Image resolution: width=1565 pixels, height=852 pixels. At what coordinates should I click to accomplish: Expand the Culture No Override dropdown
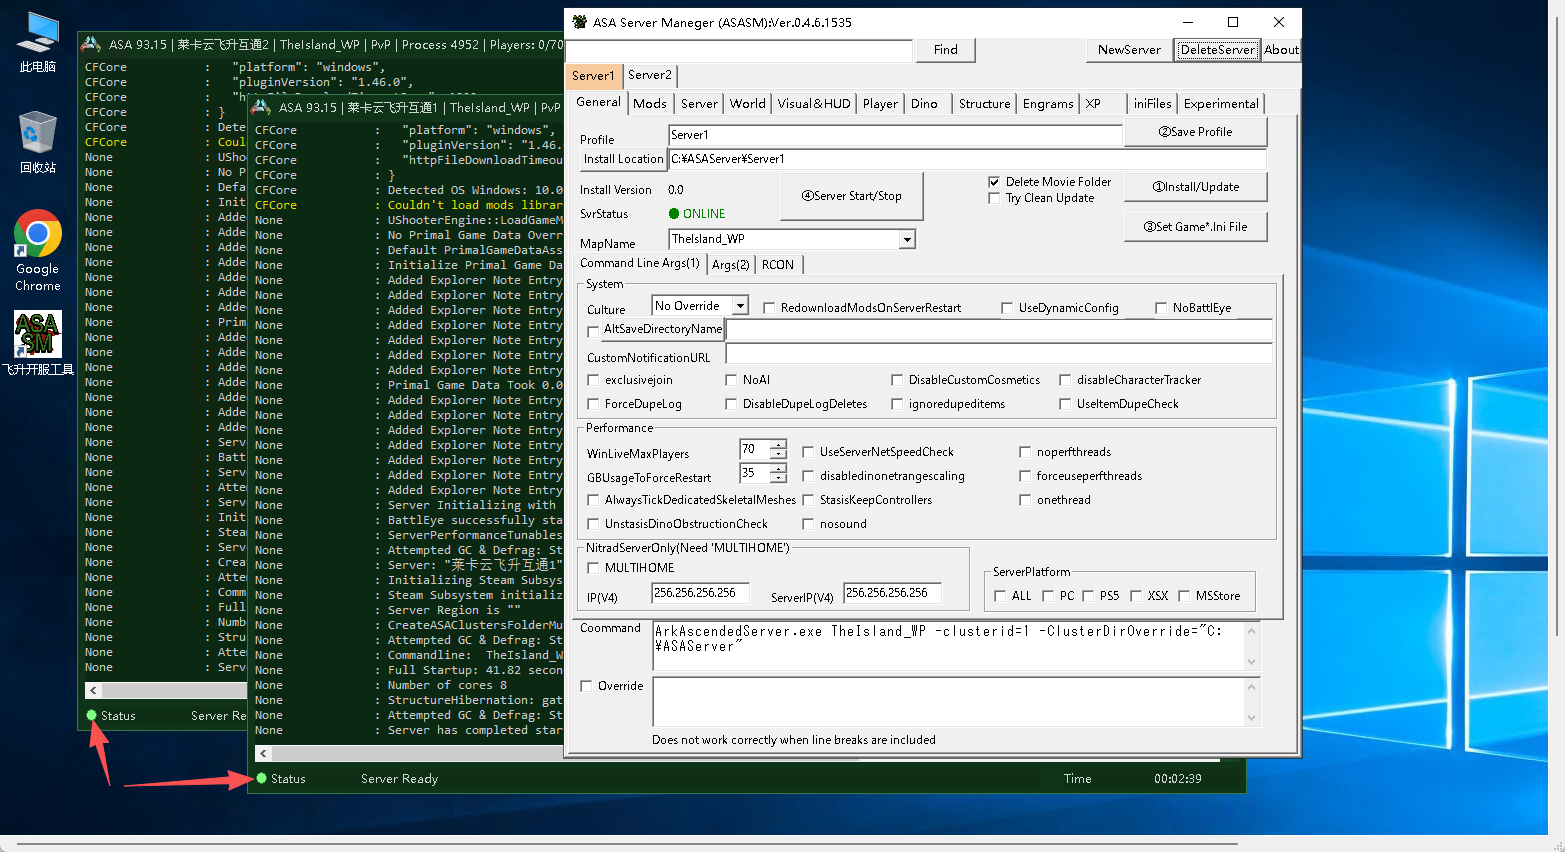pos(740,306)
